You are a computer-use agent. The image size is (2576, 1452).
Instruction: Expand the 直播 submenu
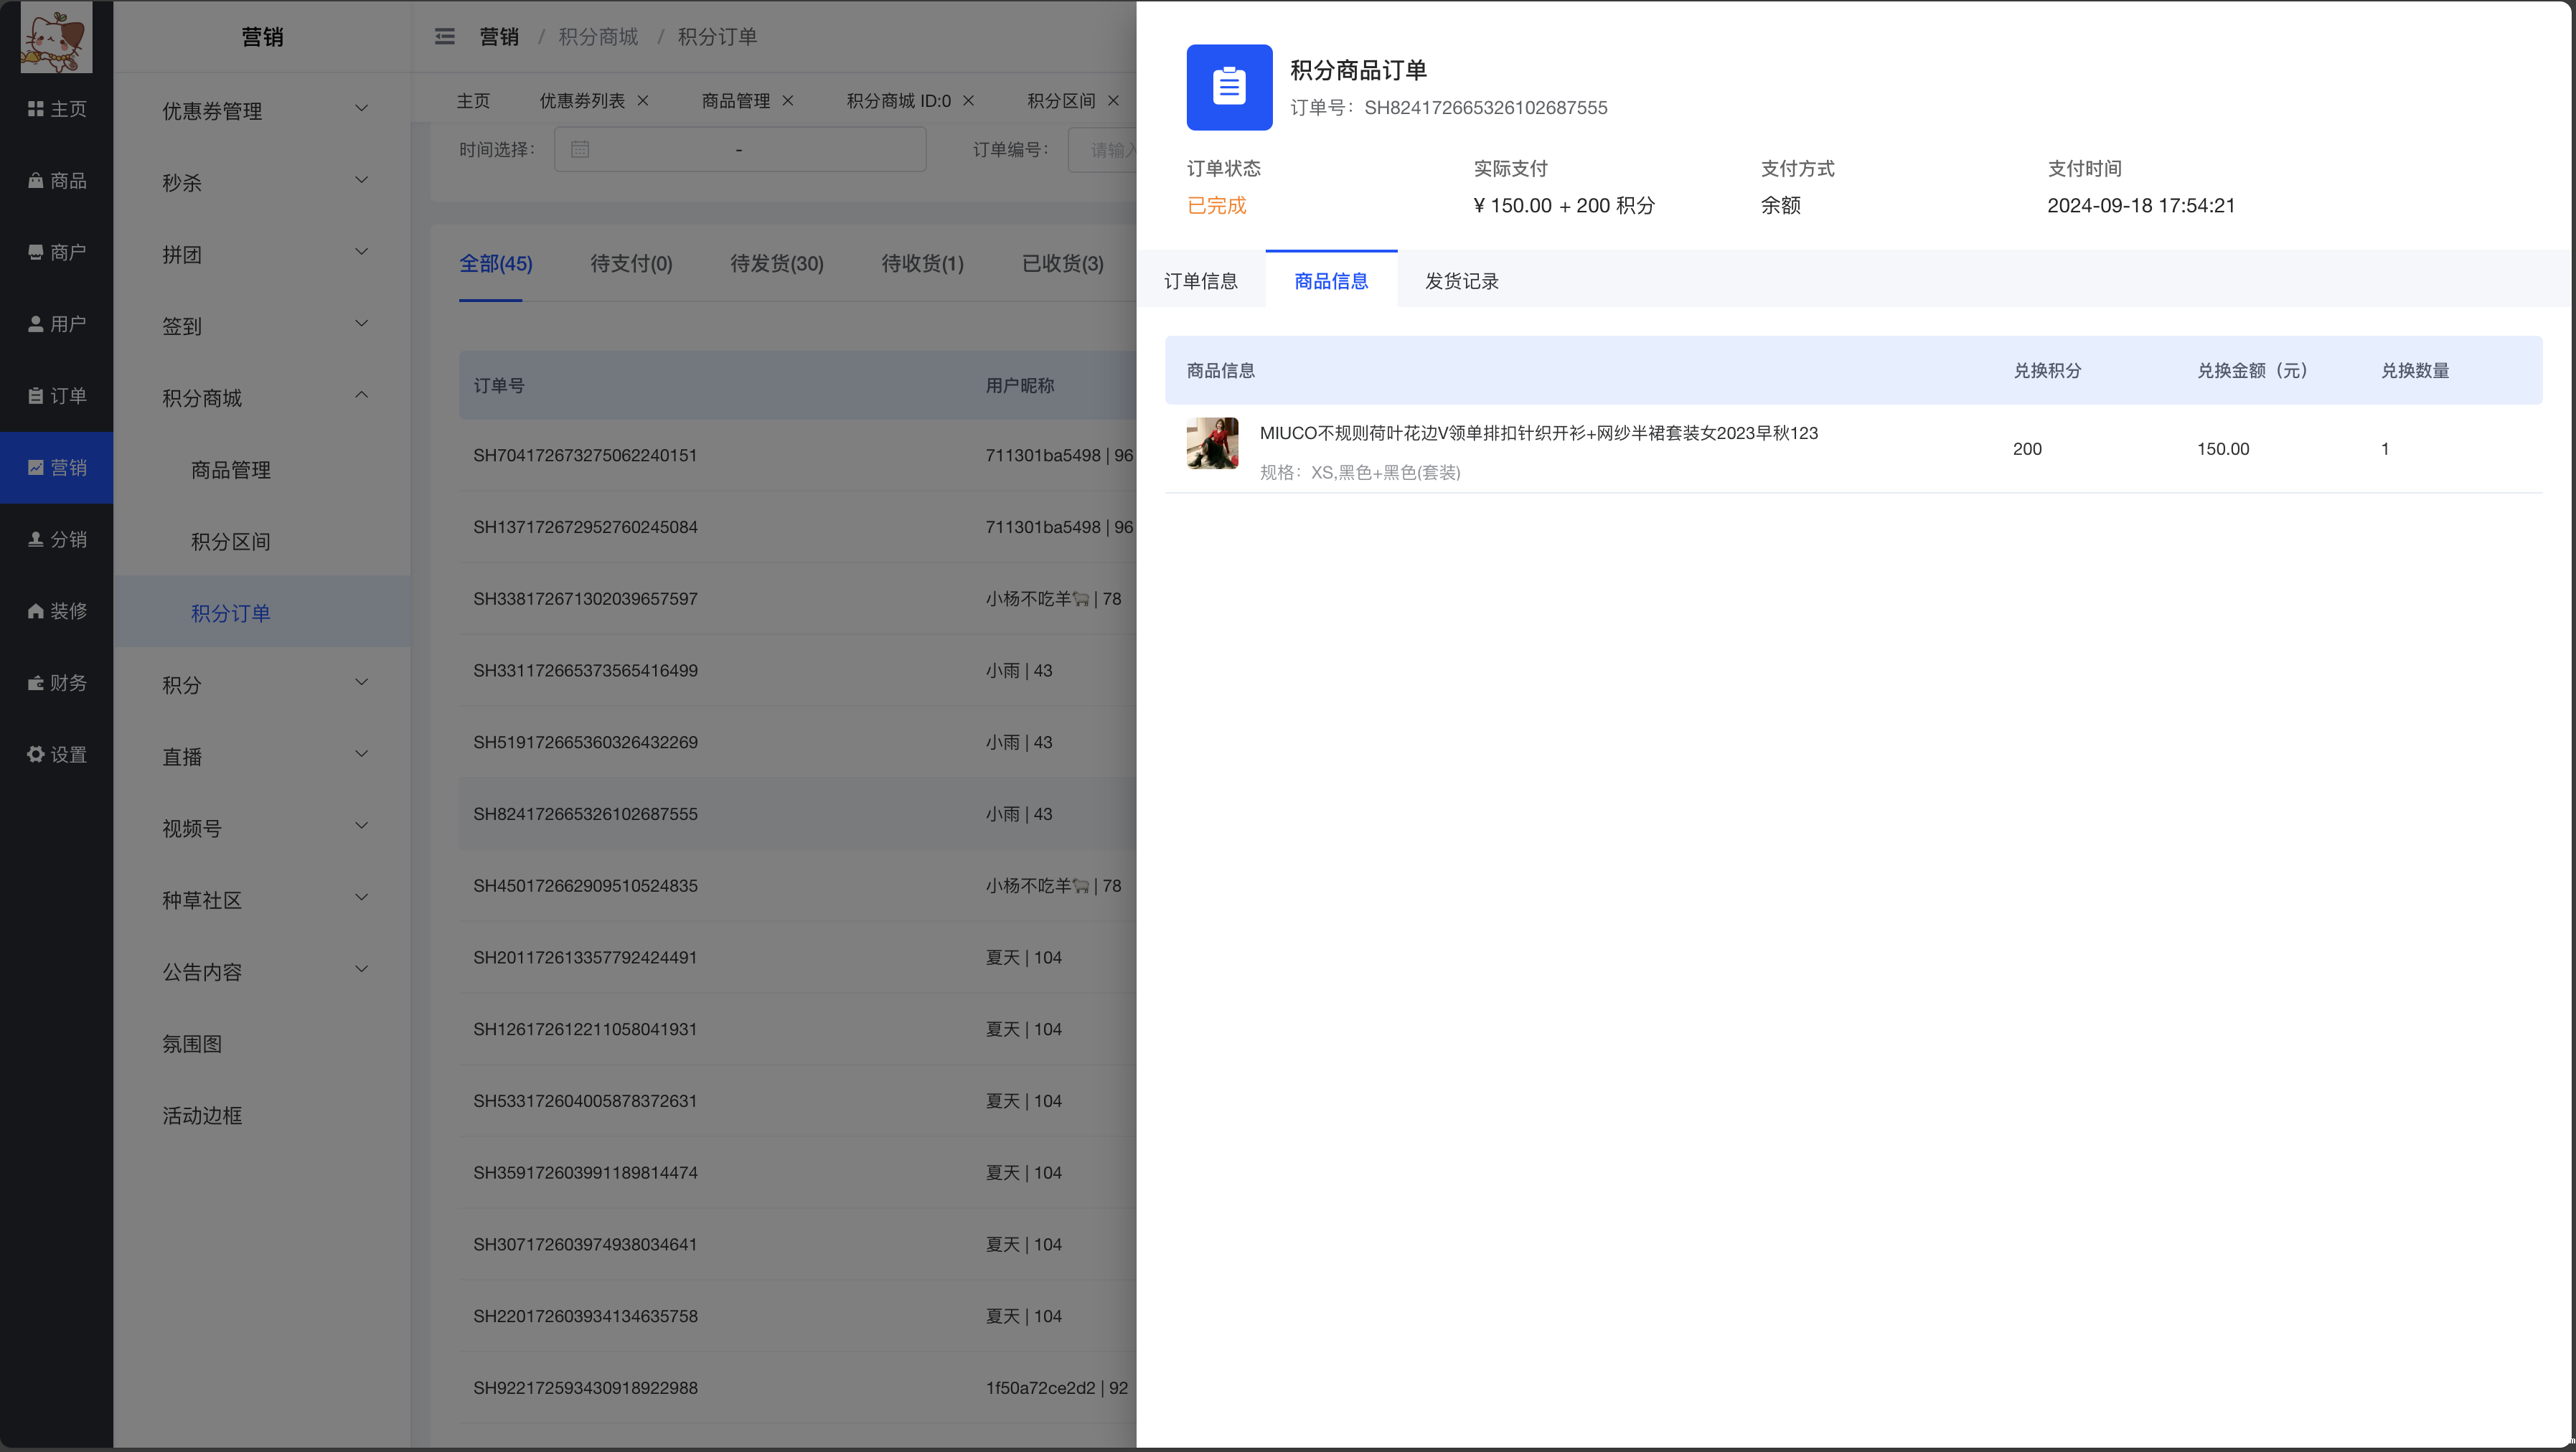tap(264, 756)
